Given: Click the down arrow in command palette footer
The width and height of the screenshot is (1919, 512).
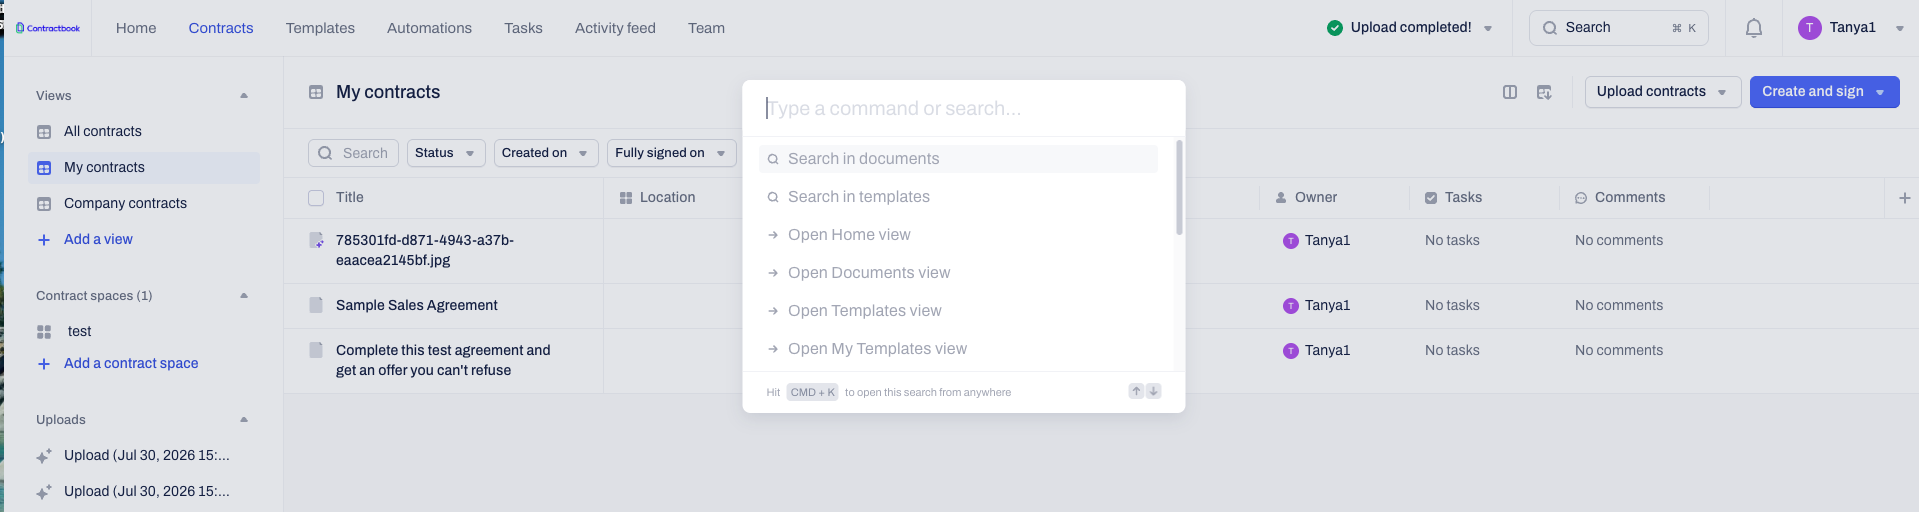Looking at the screenshot, I should pos(1153,391).
